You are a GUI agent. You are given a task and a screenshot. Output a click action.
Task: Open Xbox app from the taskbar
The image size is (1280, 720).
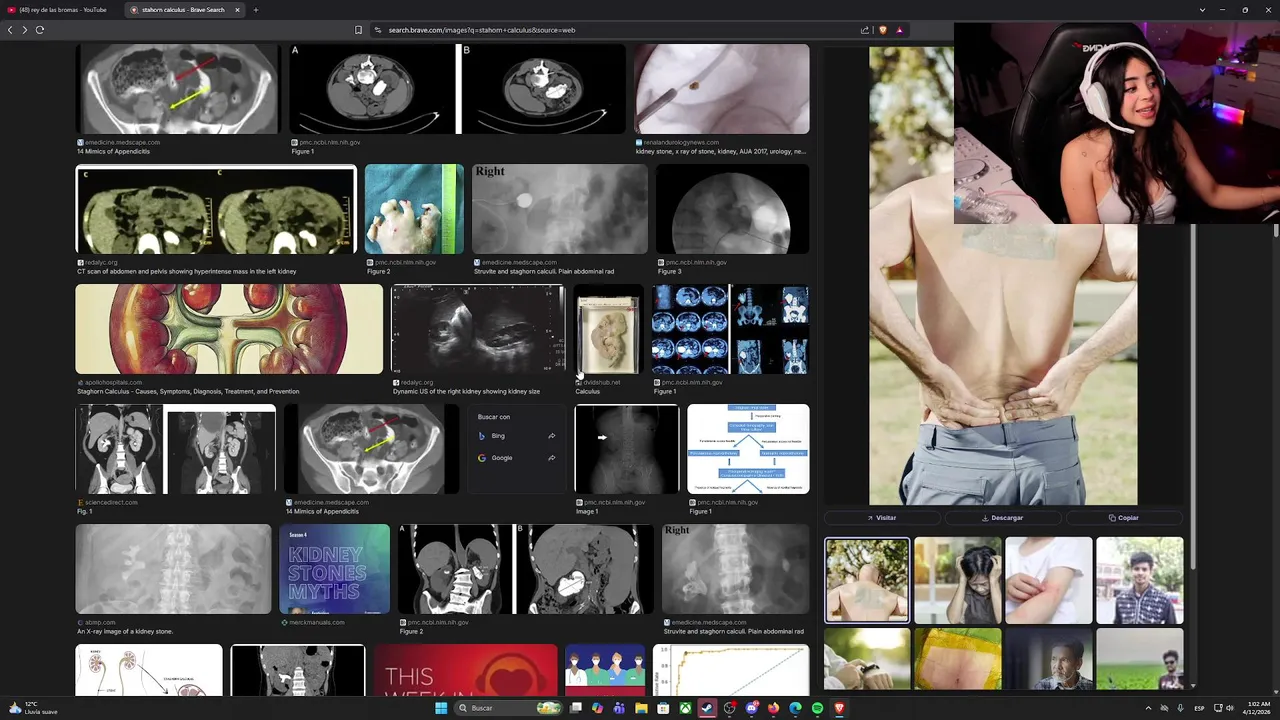(x=685, y=708)
